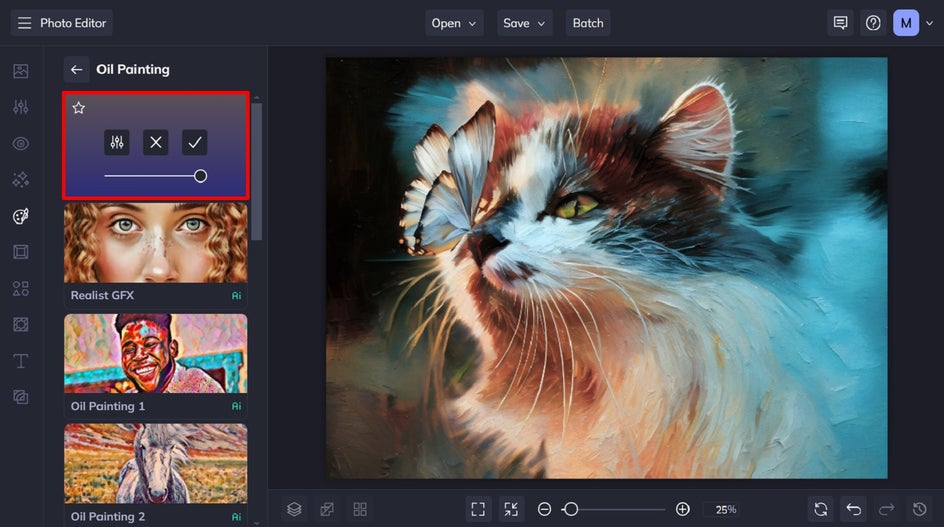The image size is (944, 527).
Task: Click the collapse to actual size icon
Action: tap(511, 510)
